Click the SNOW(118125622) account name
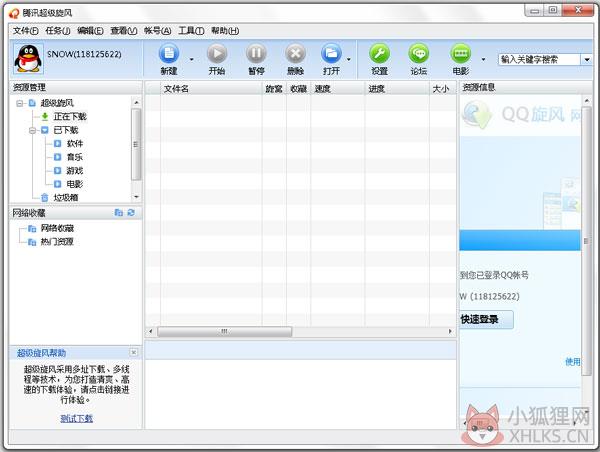Image resolution: width=600 pixels, height=452 pixels. tap(84, 54)
